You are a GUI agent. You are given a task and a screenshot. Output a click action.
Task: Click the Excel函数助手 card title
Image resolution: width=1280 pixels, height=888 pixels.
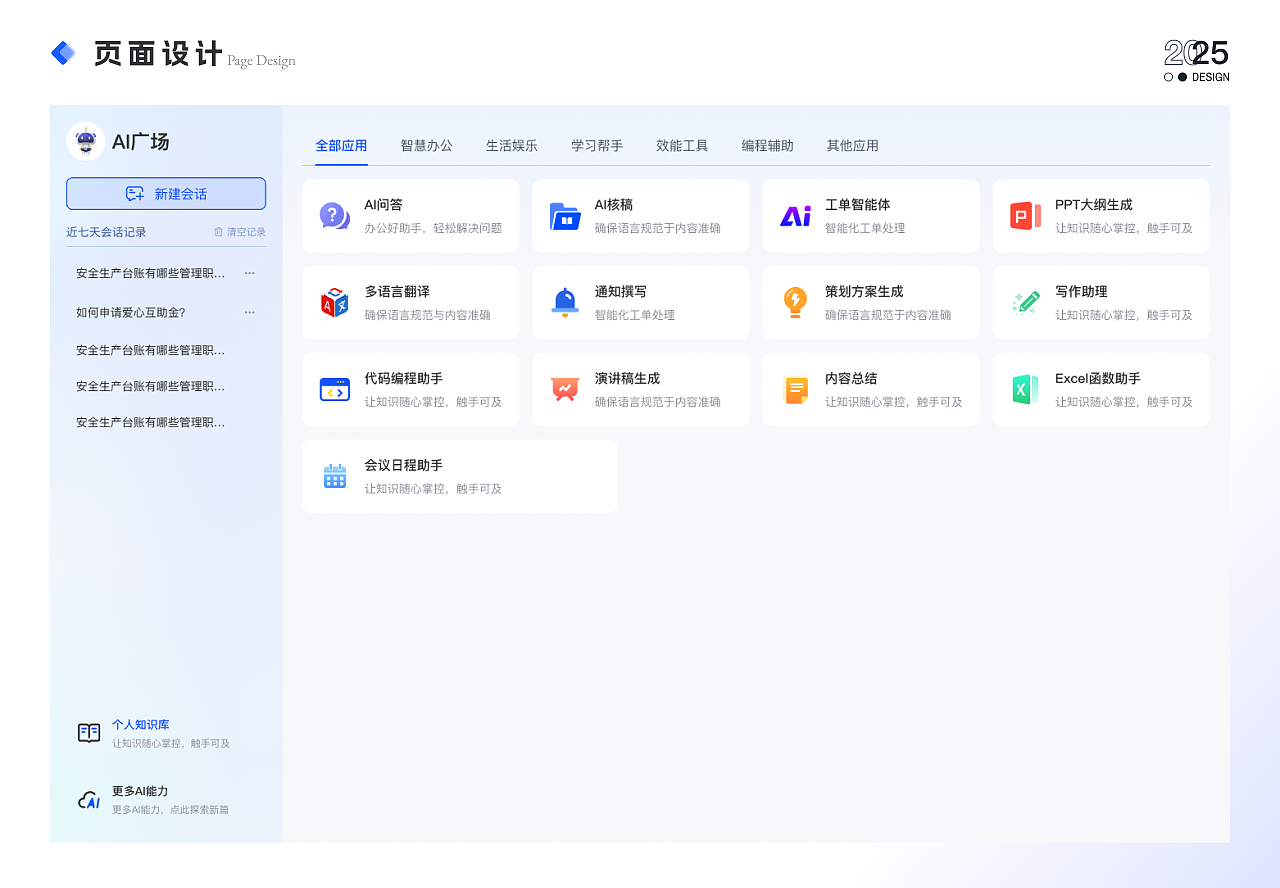pos(1098,379)
